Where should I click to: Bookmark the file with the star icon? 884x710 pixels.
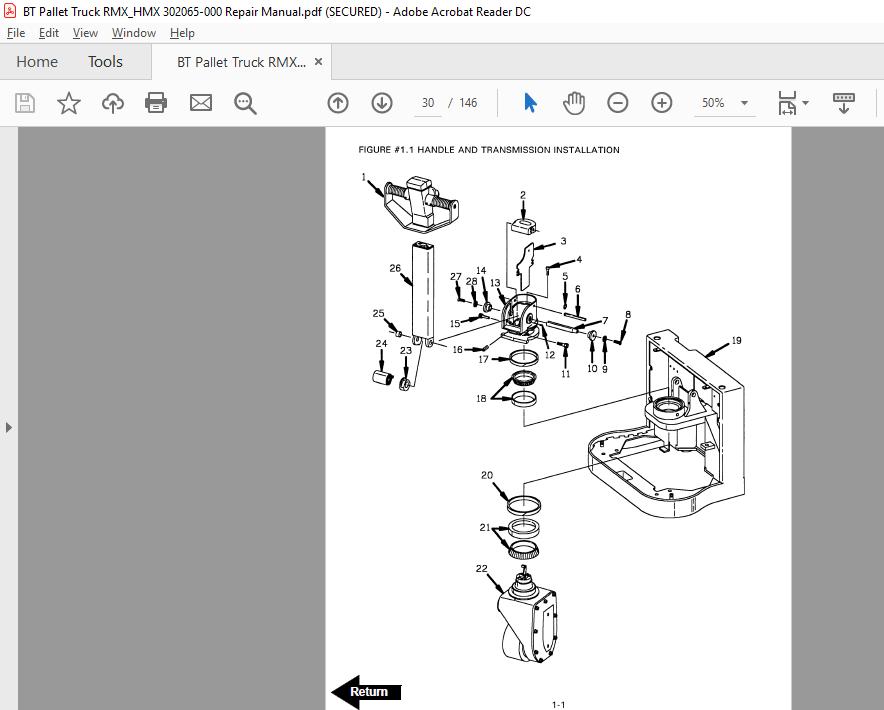click(69, 103)
